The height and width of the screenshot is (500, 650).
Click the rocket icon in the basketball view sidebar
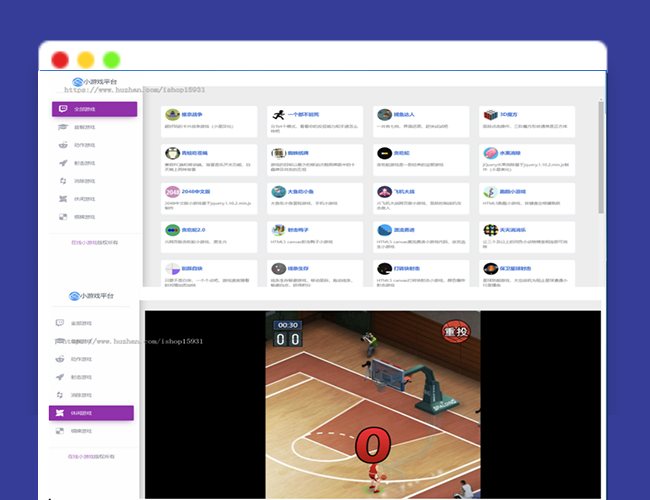60,377
